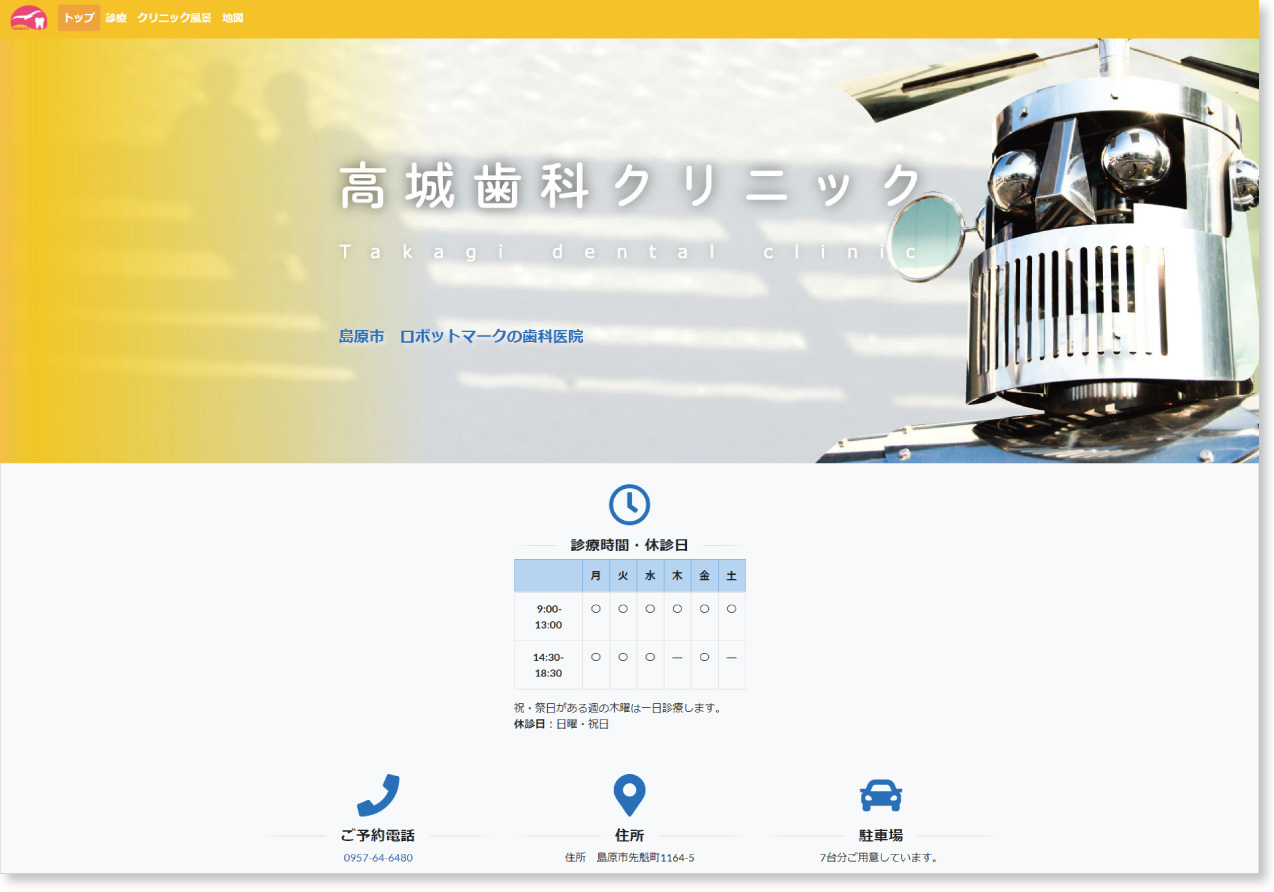Click the 祝・祭日がある週の木曜 note
Viewport: 1274px width, 892px height.
pos(618,708)
